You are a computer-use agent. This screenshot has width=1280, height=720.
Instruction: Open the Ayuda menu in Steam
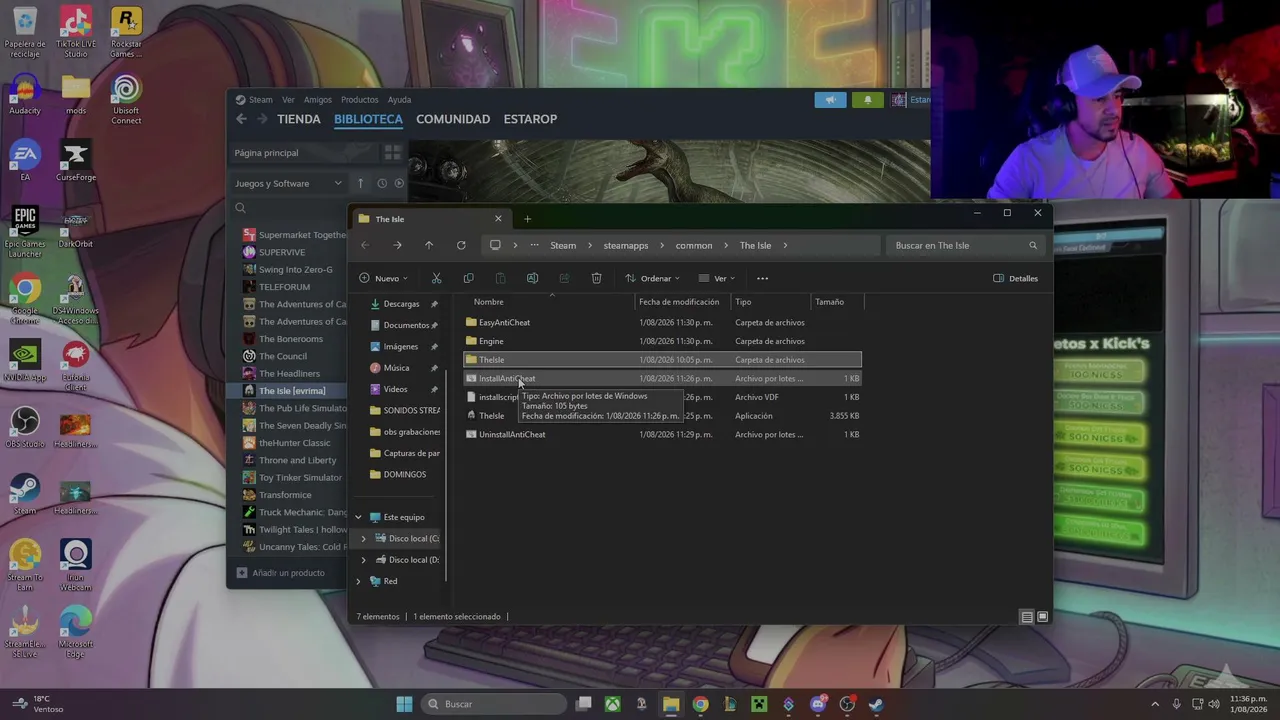click(x=399, y=100)
